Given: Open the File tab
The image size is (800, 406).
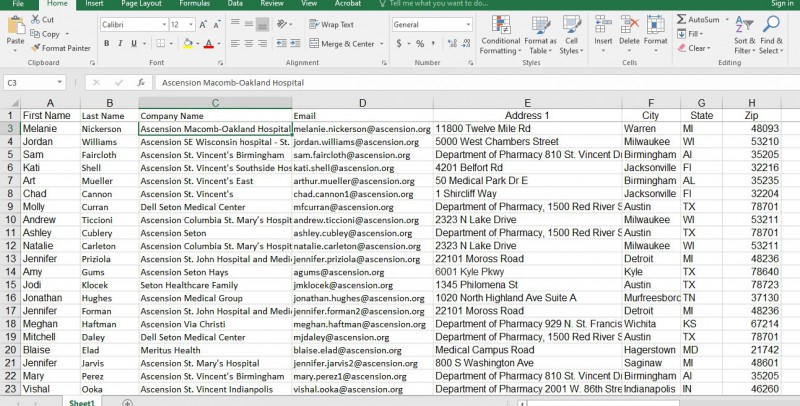Looking at the screenshot, I should tap(18, 4).
